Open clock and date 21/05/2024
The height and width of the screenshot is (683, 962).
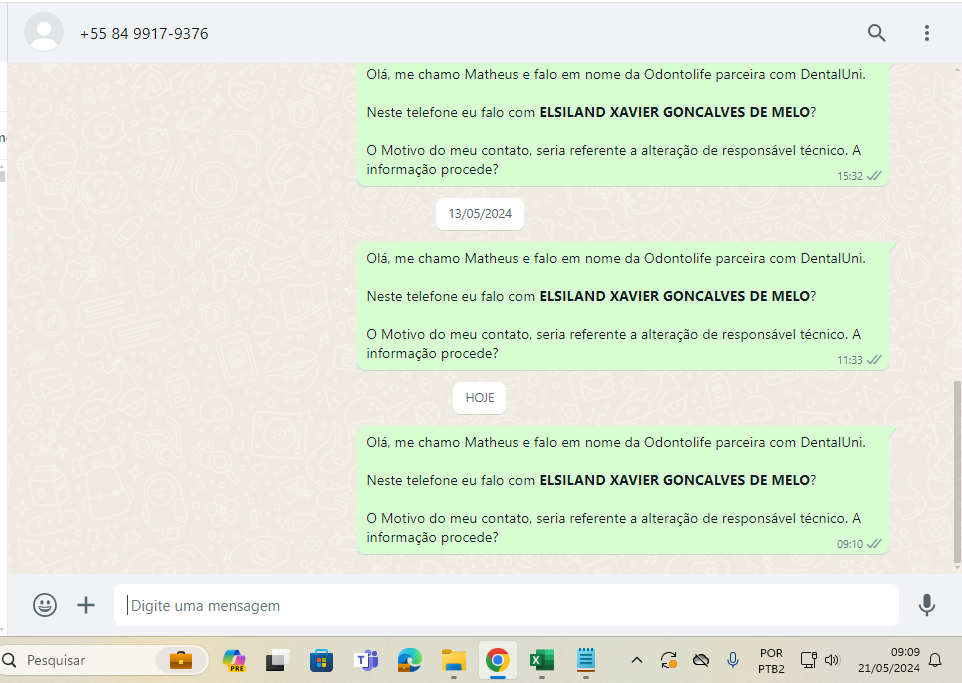coord(888,660)
